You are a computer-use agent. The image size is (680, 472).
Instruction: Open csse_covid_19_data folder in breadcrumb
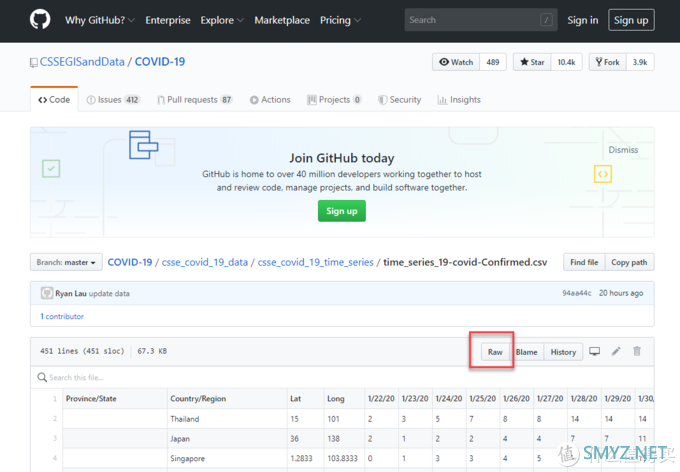pos(205,262)
